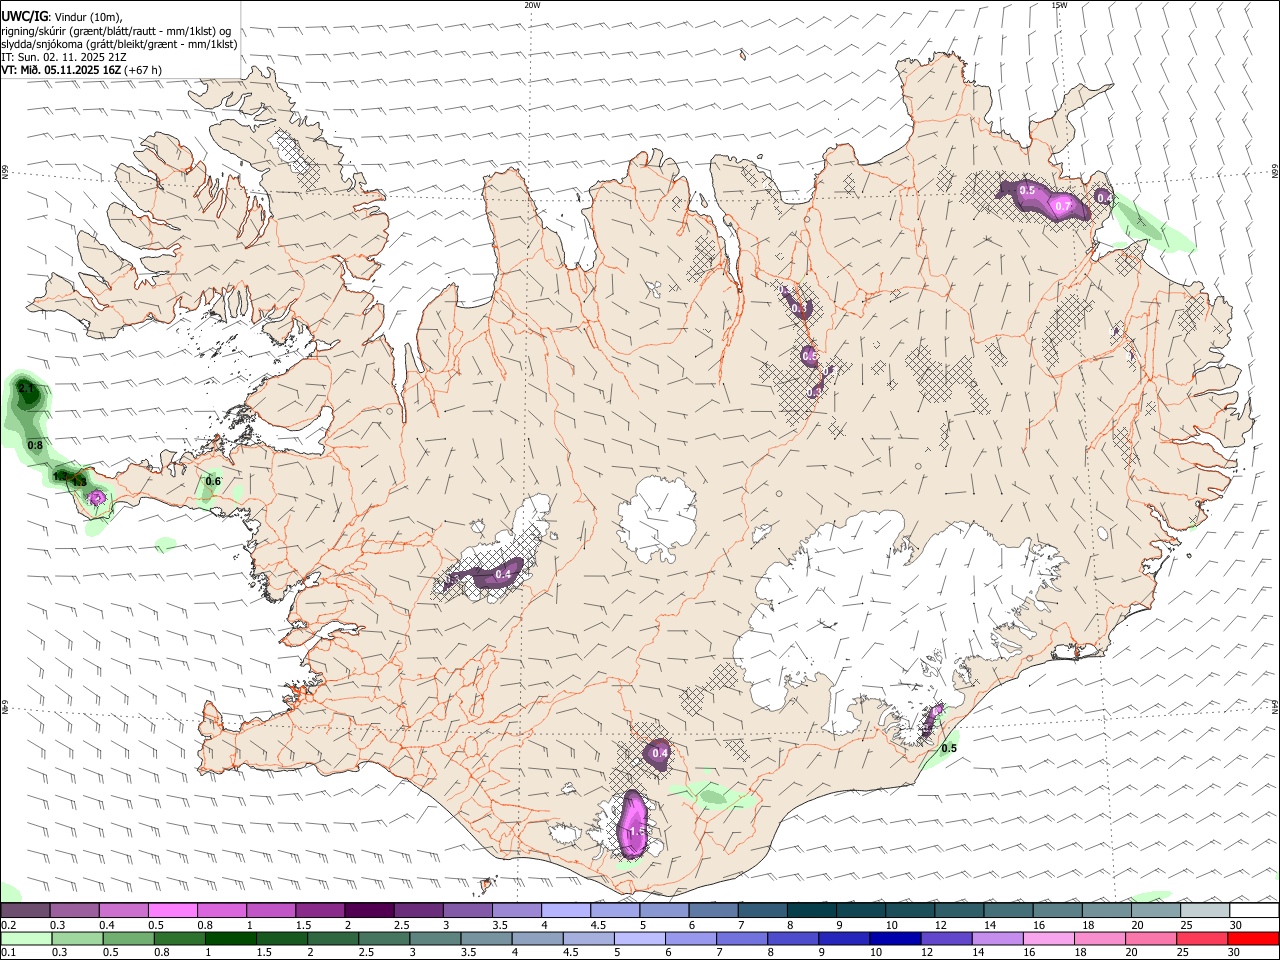Pick the lower legend swatch between 3 and 3.5
Viewport: 1280px width, 960px height.
(x=435, y=938)
